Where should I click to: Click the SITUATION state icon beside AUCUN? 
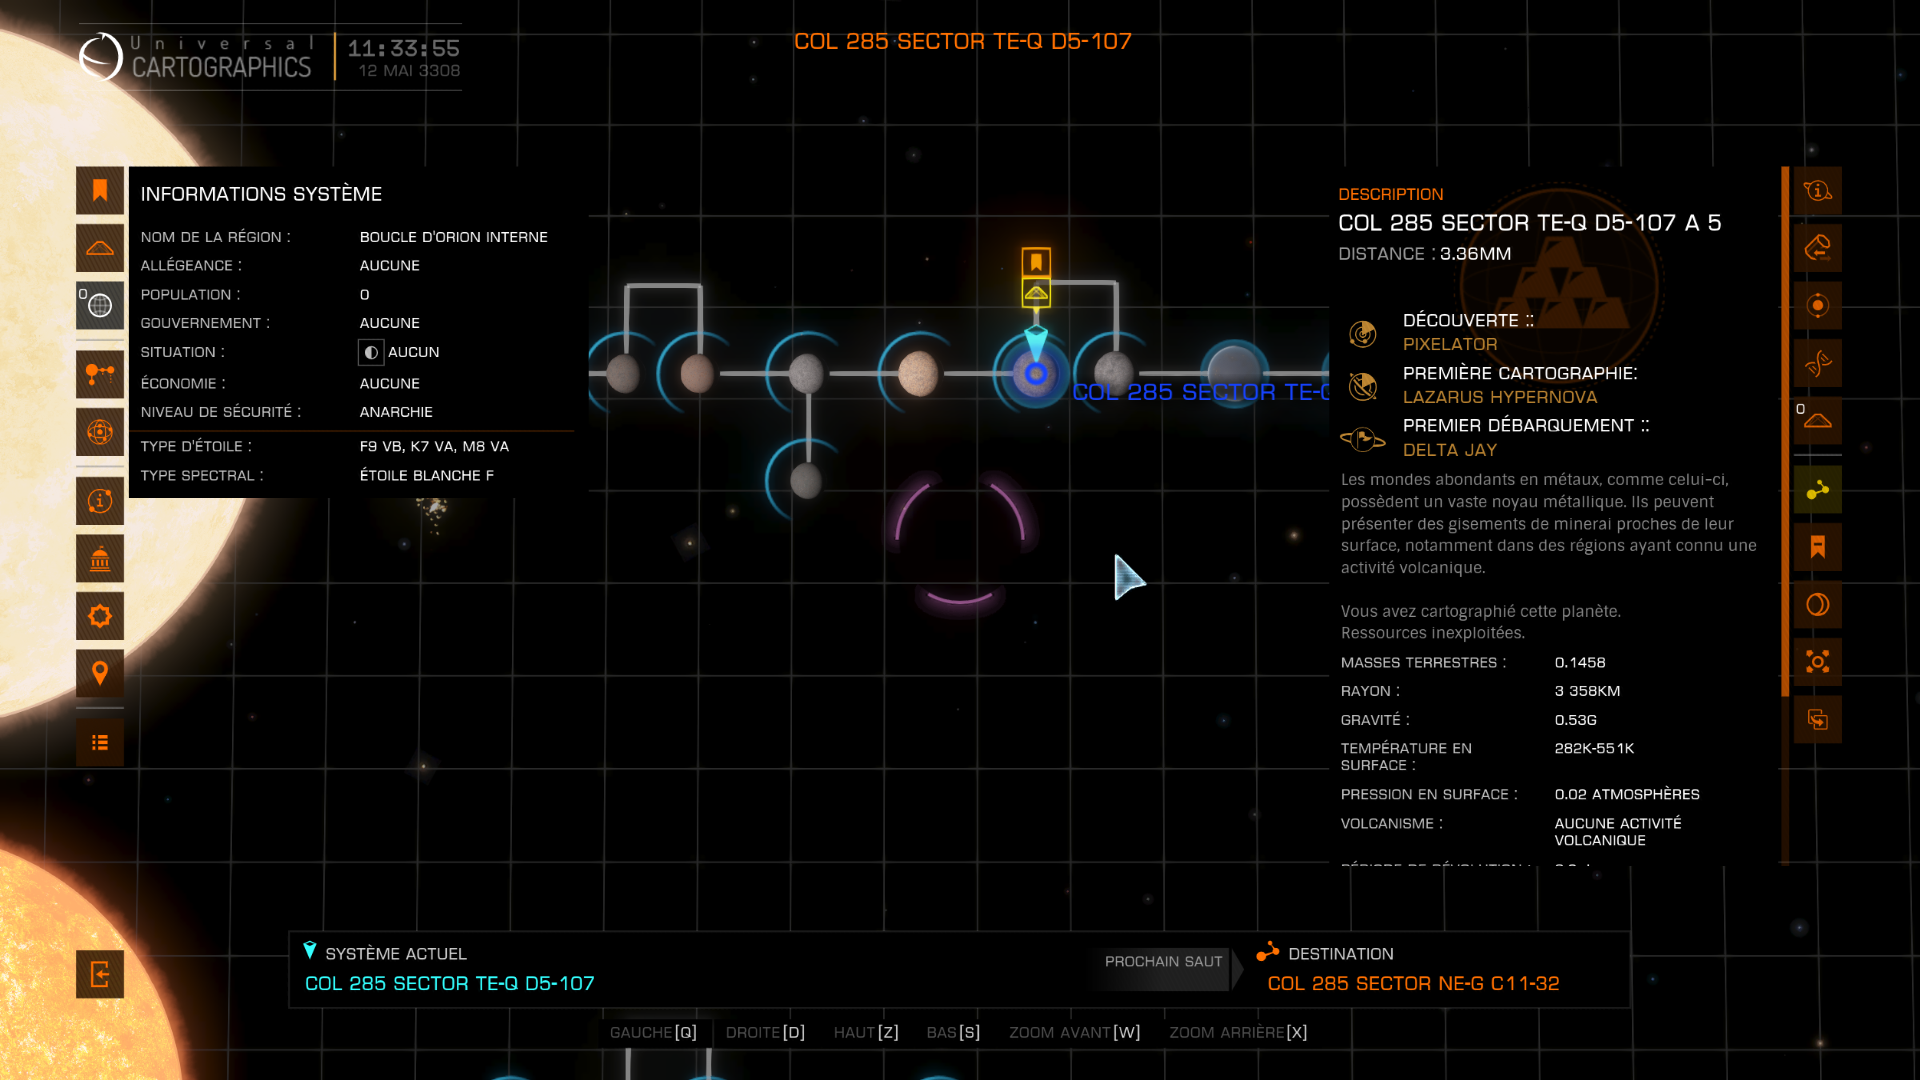point(371,352)
